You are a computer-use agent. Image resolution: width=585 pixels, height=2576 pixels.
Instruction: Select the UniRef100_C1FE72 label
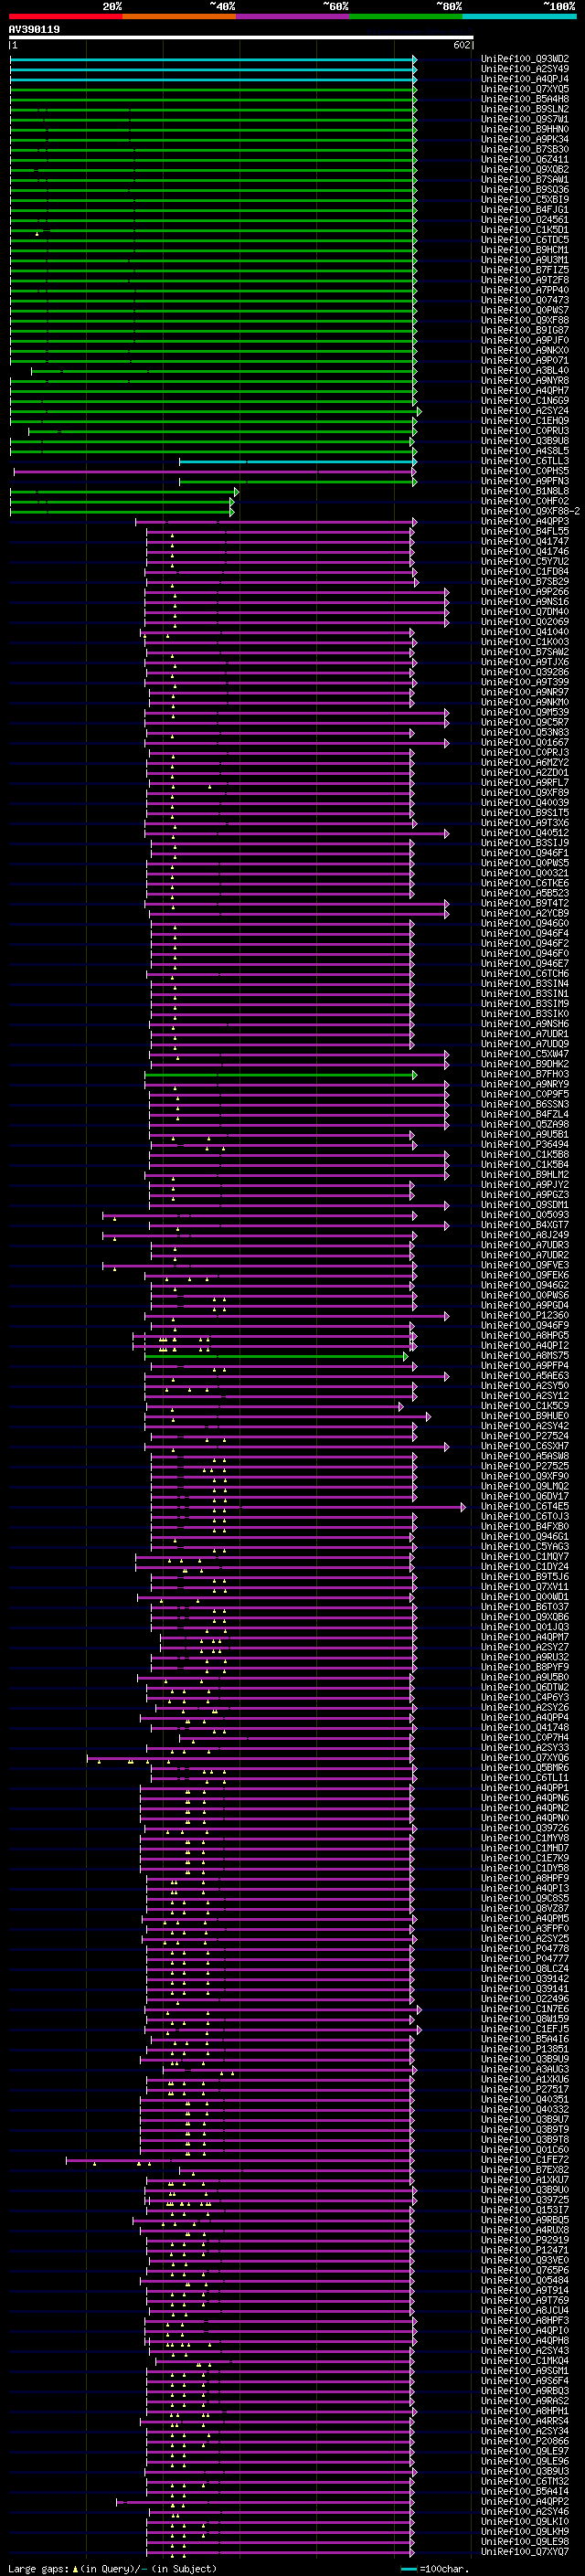coord(525,2160)
